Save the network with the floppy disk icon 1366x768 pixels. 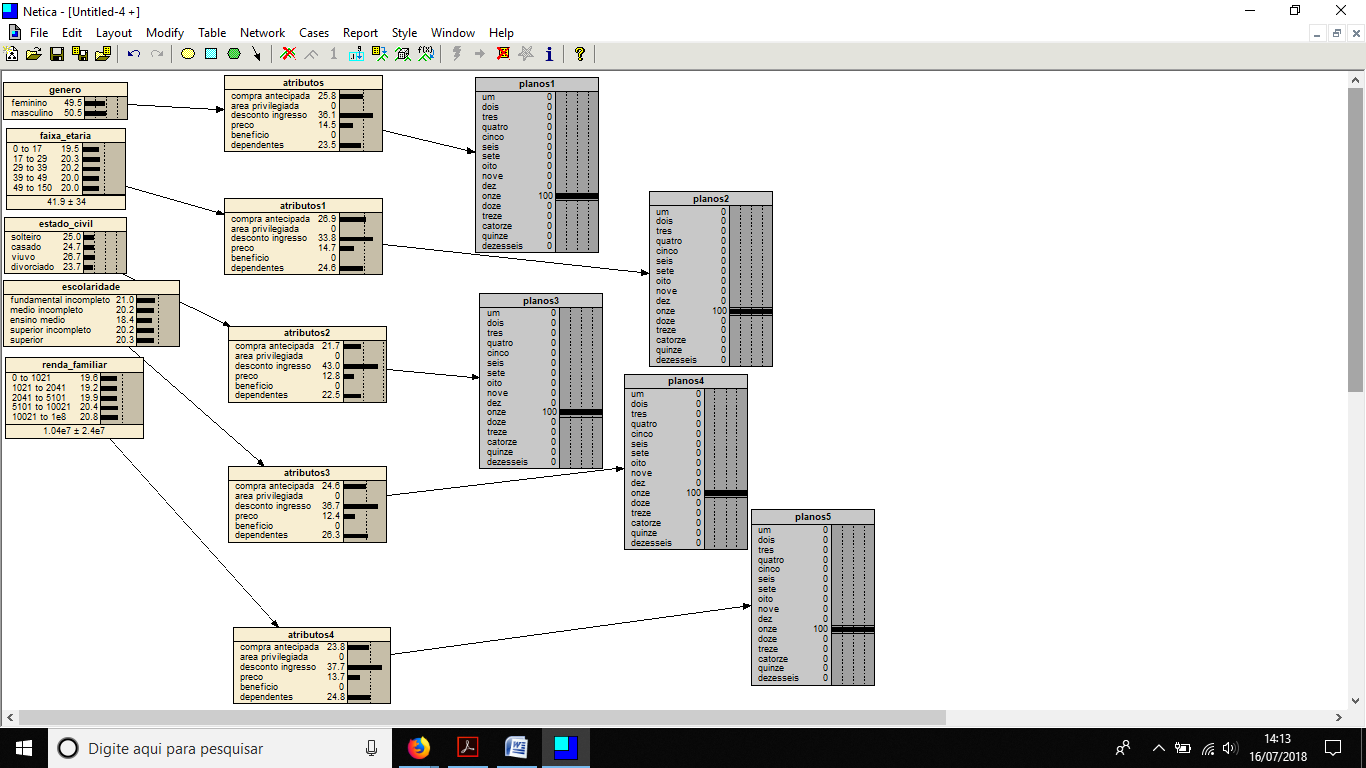click(x=57, y=54)
